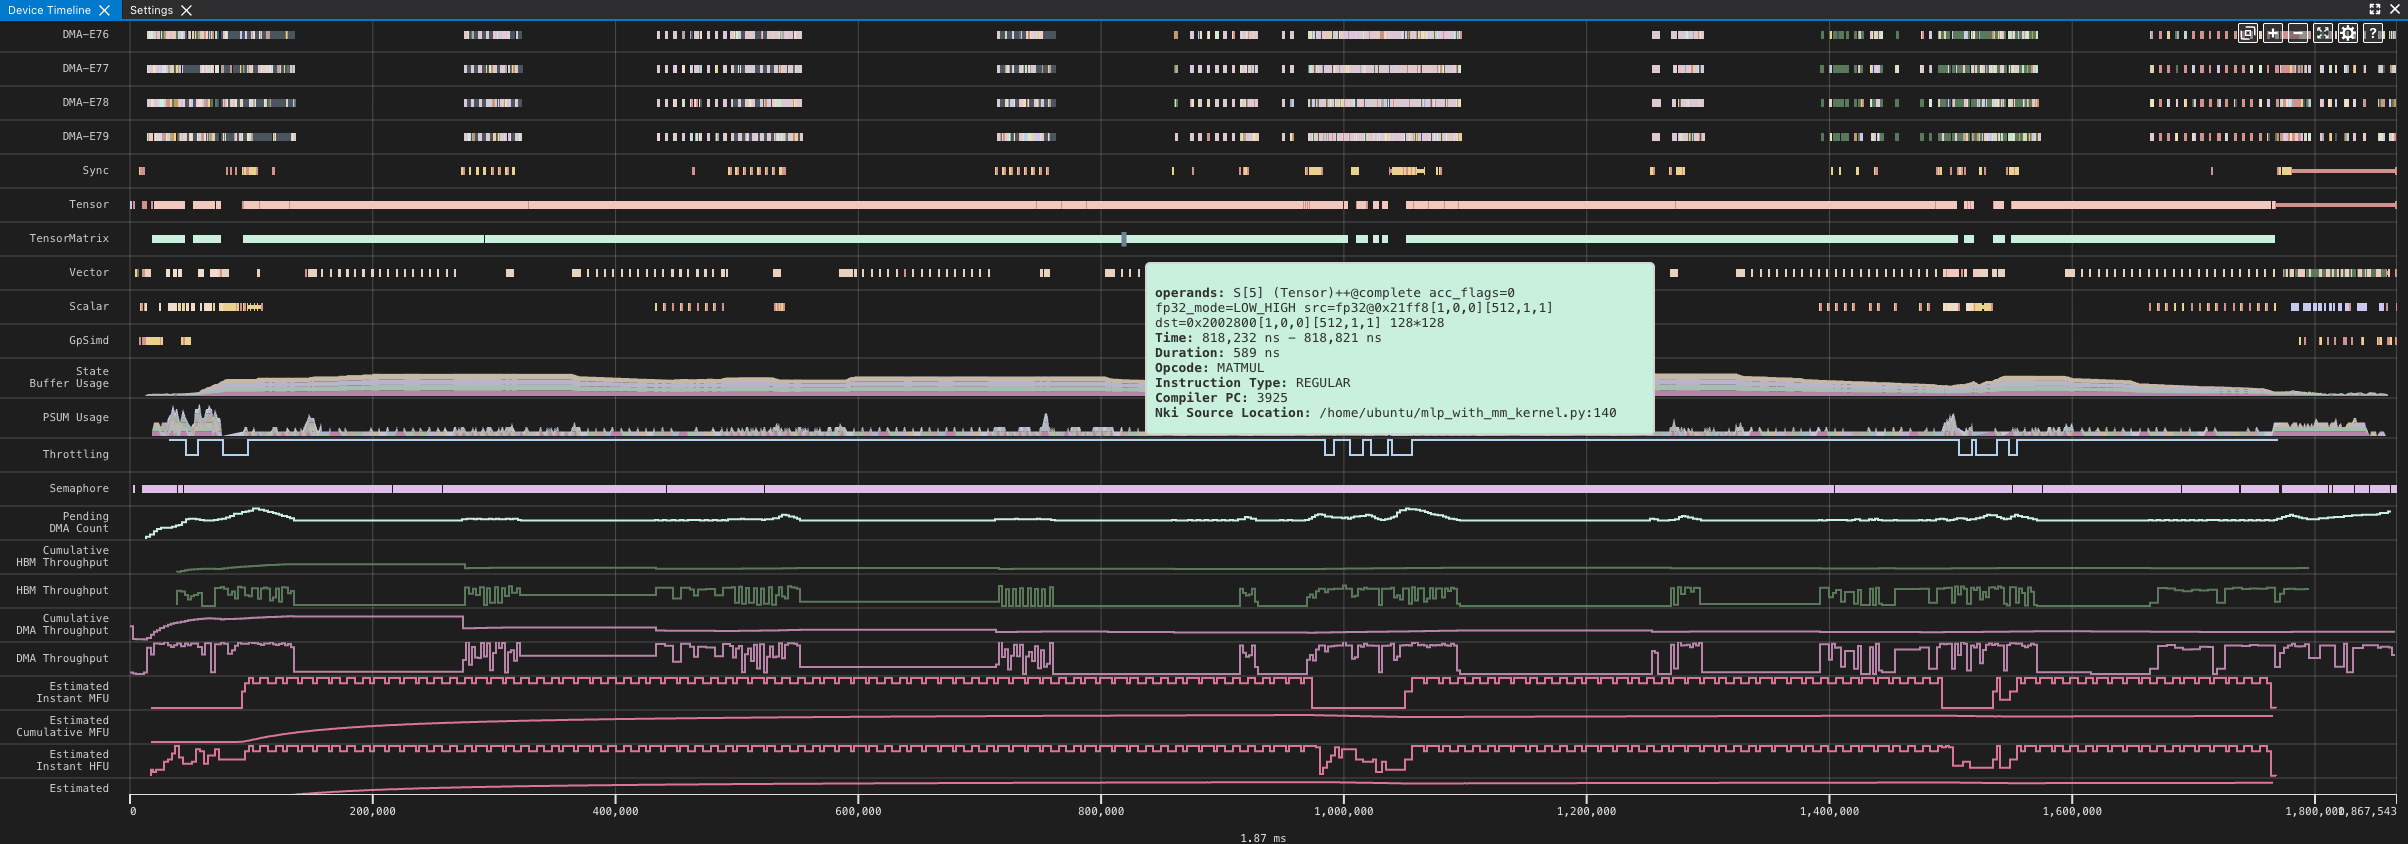Select the DMA-E79 row label

pos(85,136)
